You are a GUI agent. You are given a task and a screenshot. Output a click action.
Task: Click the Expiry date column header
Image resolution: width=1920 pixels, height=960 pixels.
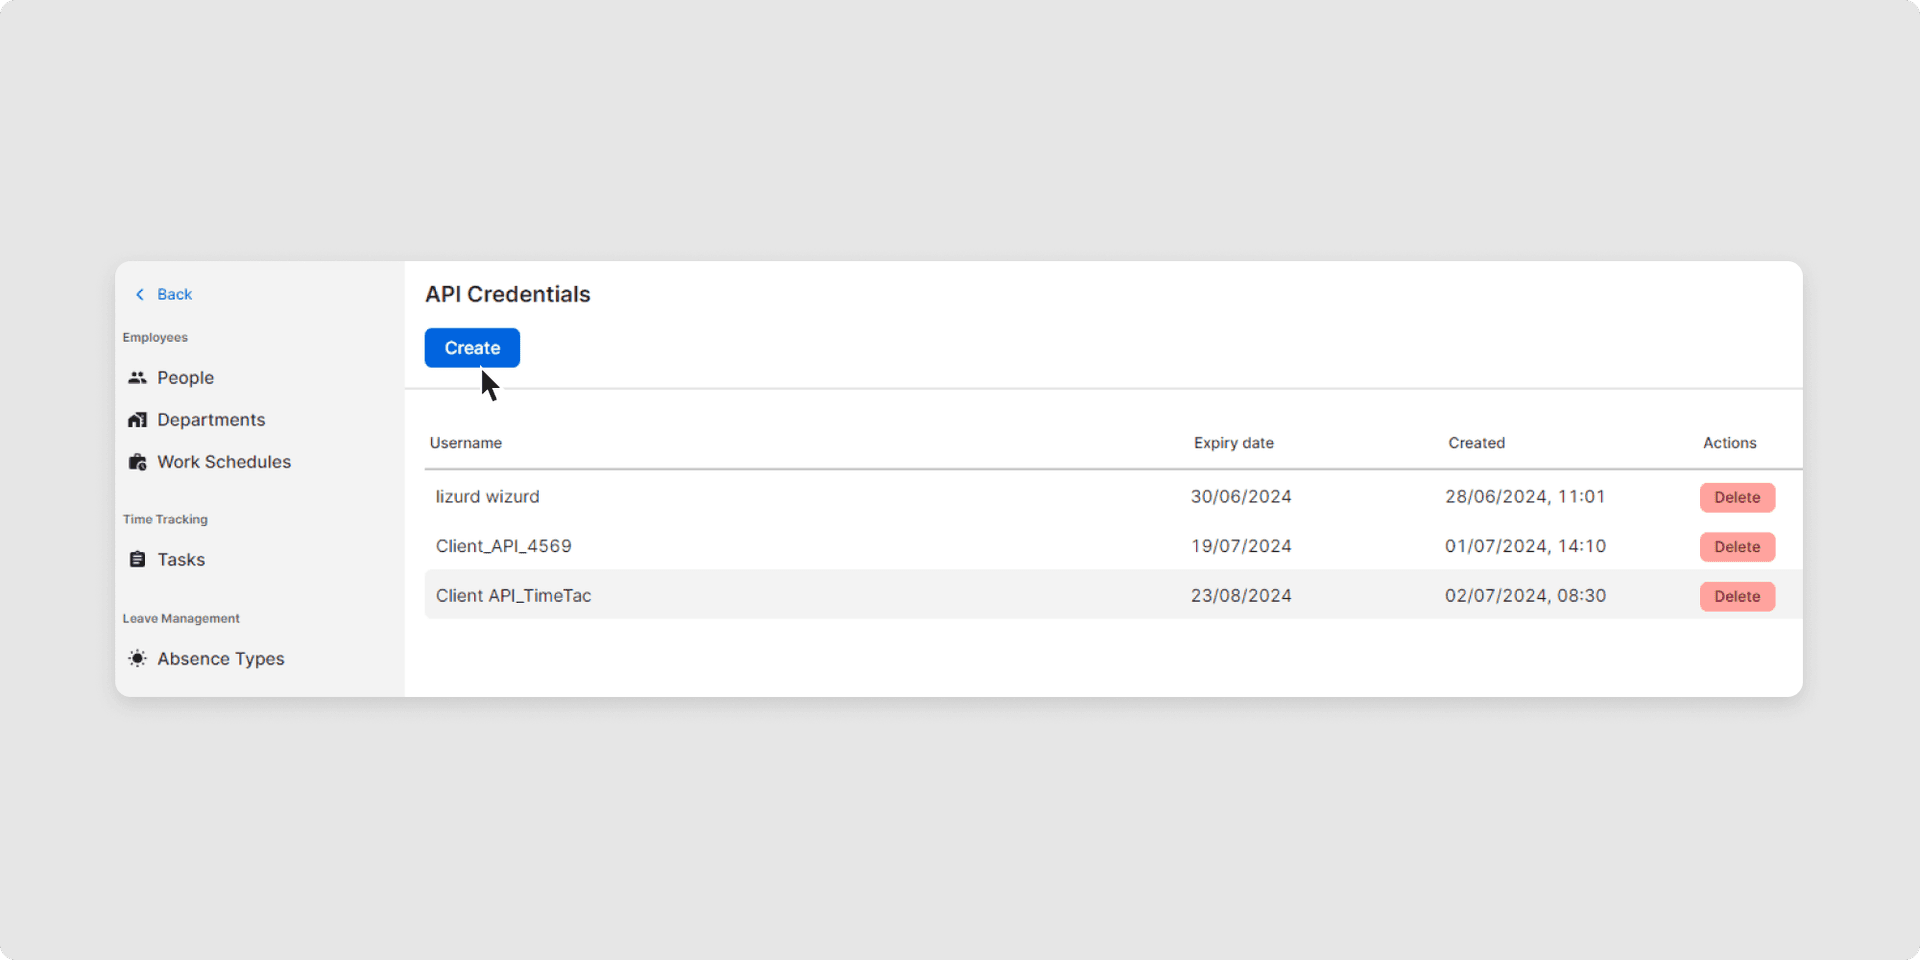(x=1233, y=443)
